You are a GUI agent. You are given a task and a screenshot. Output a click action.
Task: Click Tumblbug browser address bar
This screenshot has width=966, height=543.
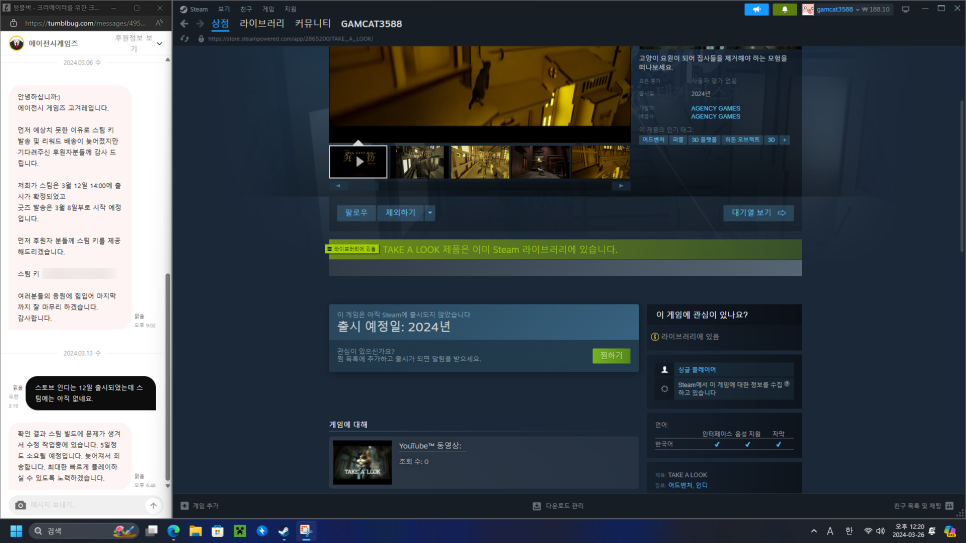[85, 23]
